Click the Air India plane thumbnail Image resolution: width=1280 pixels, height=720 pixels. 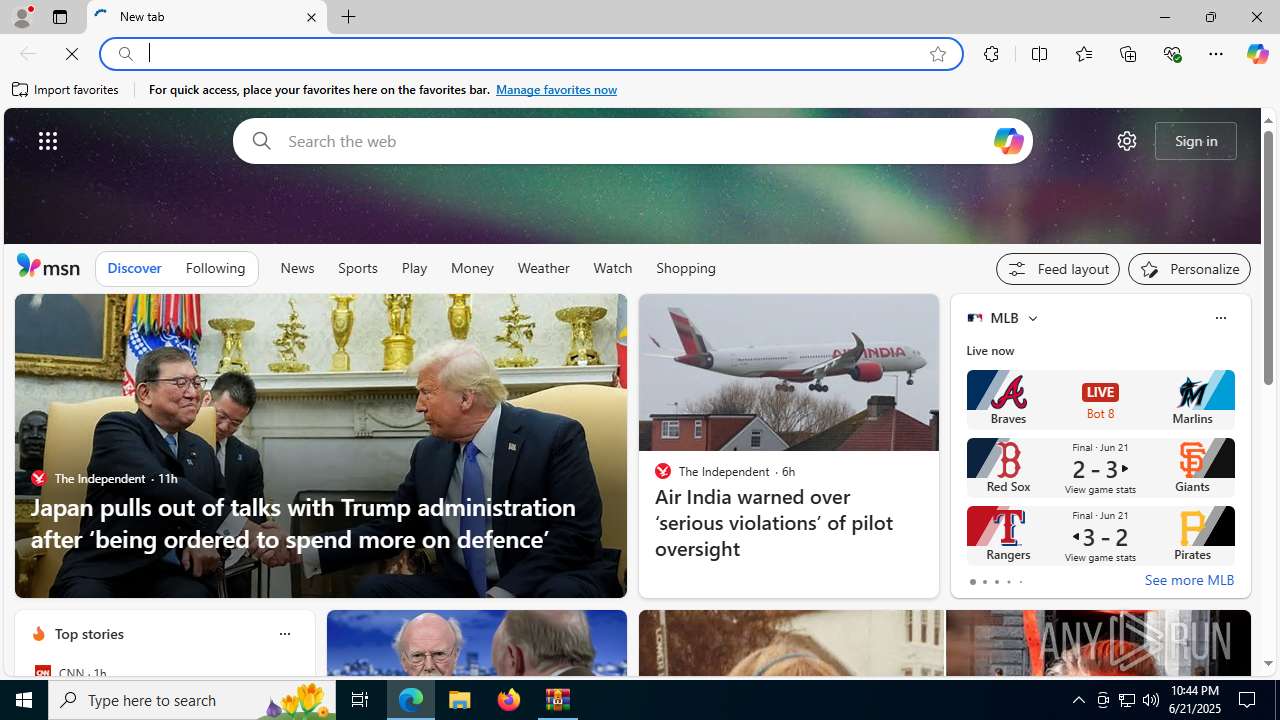[x=789, y=372]
